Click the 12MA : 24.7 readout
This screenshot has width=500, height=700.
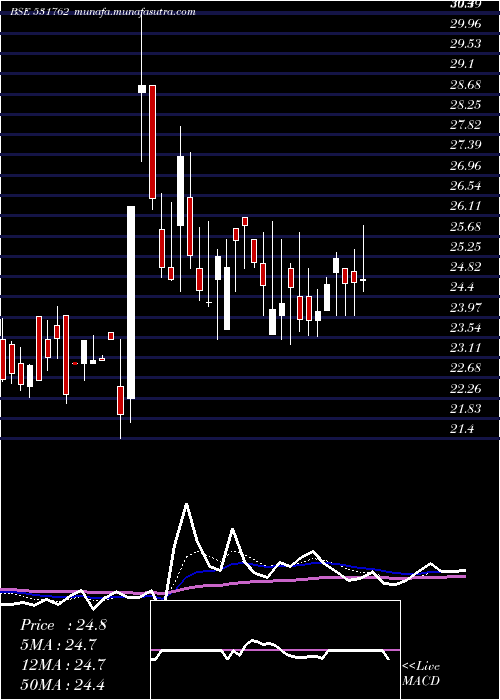tap(63, 664)
